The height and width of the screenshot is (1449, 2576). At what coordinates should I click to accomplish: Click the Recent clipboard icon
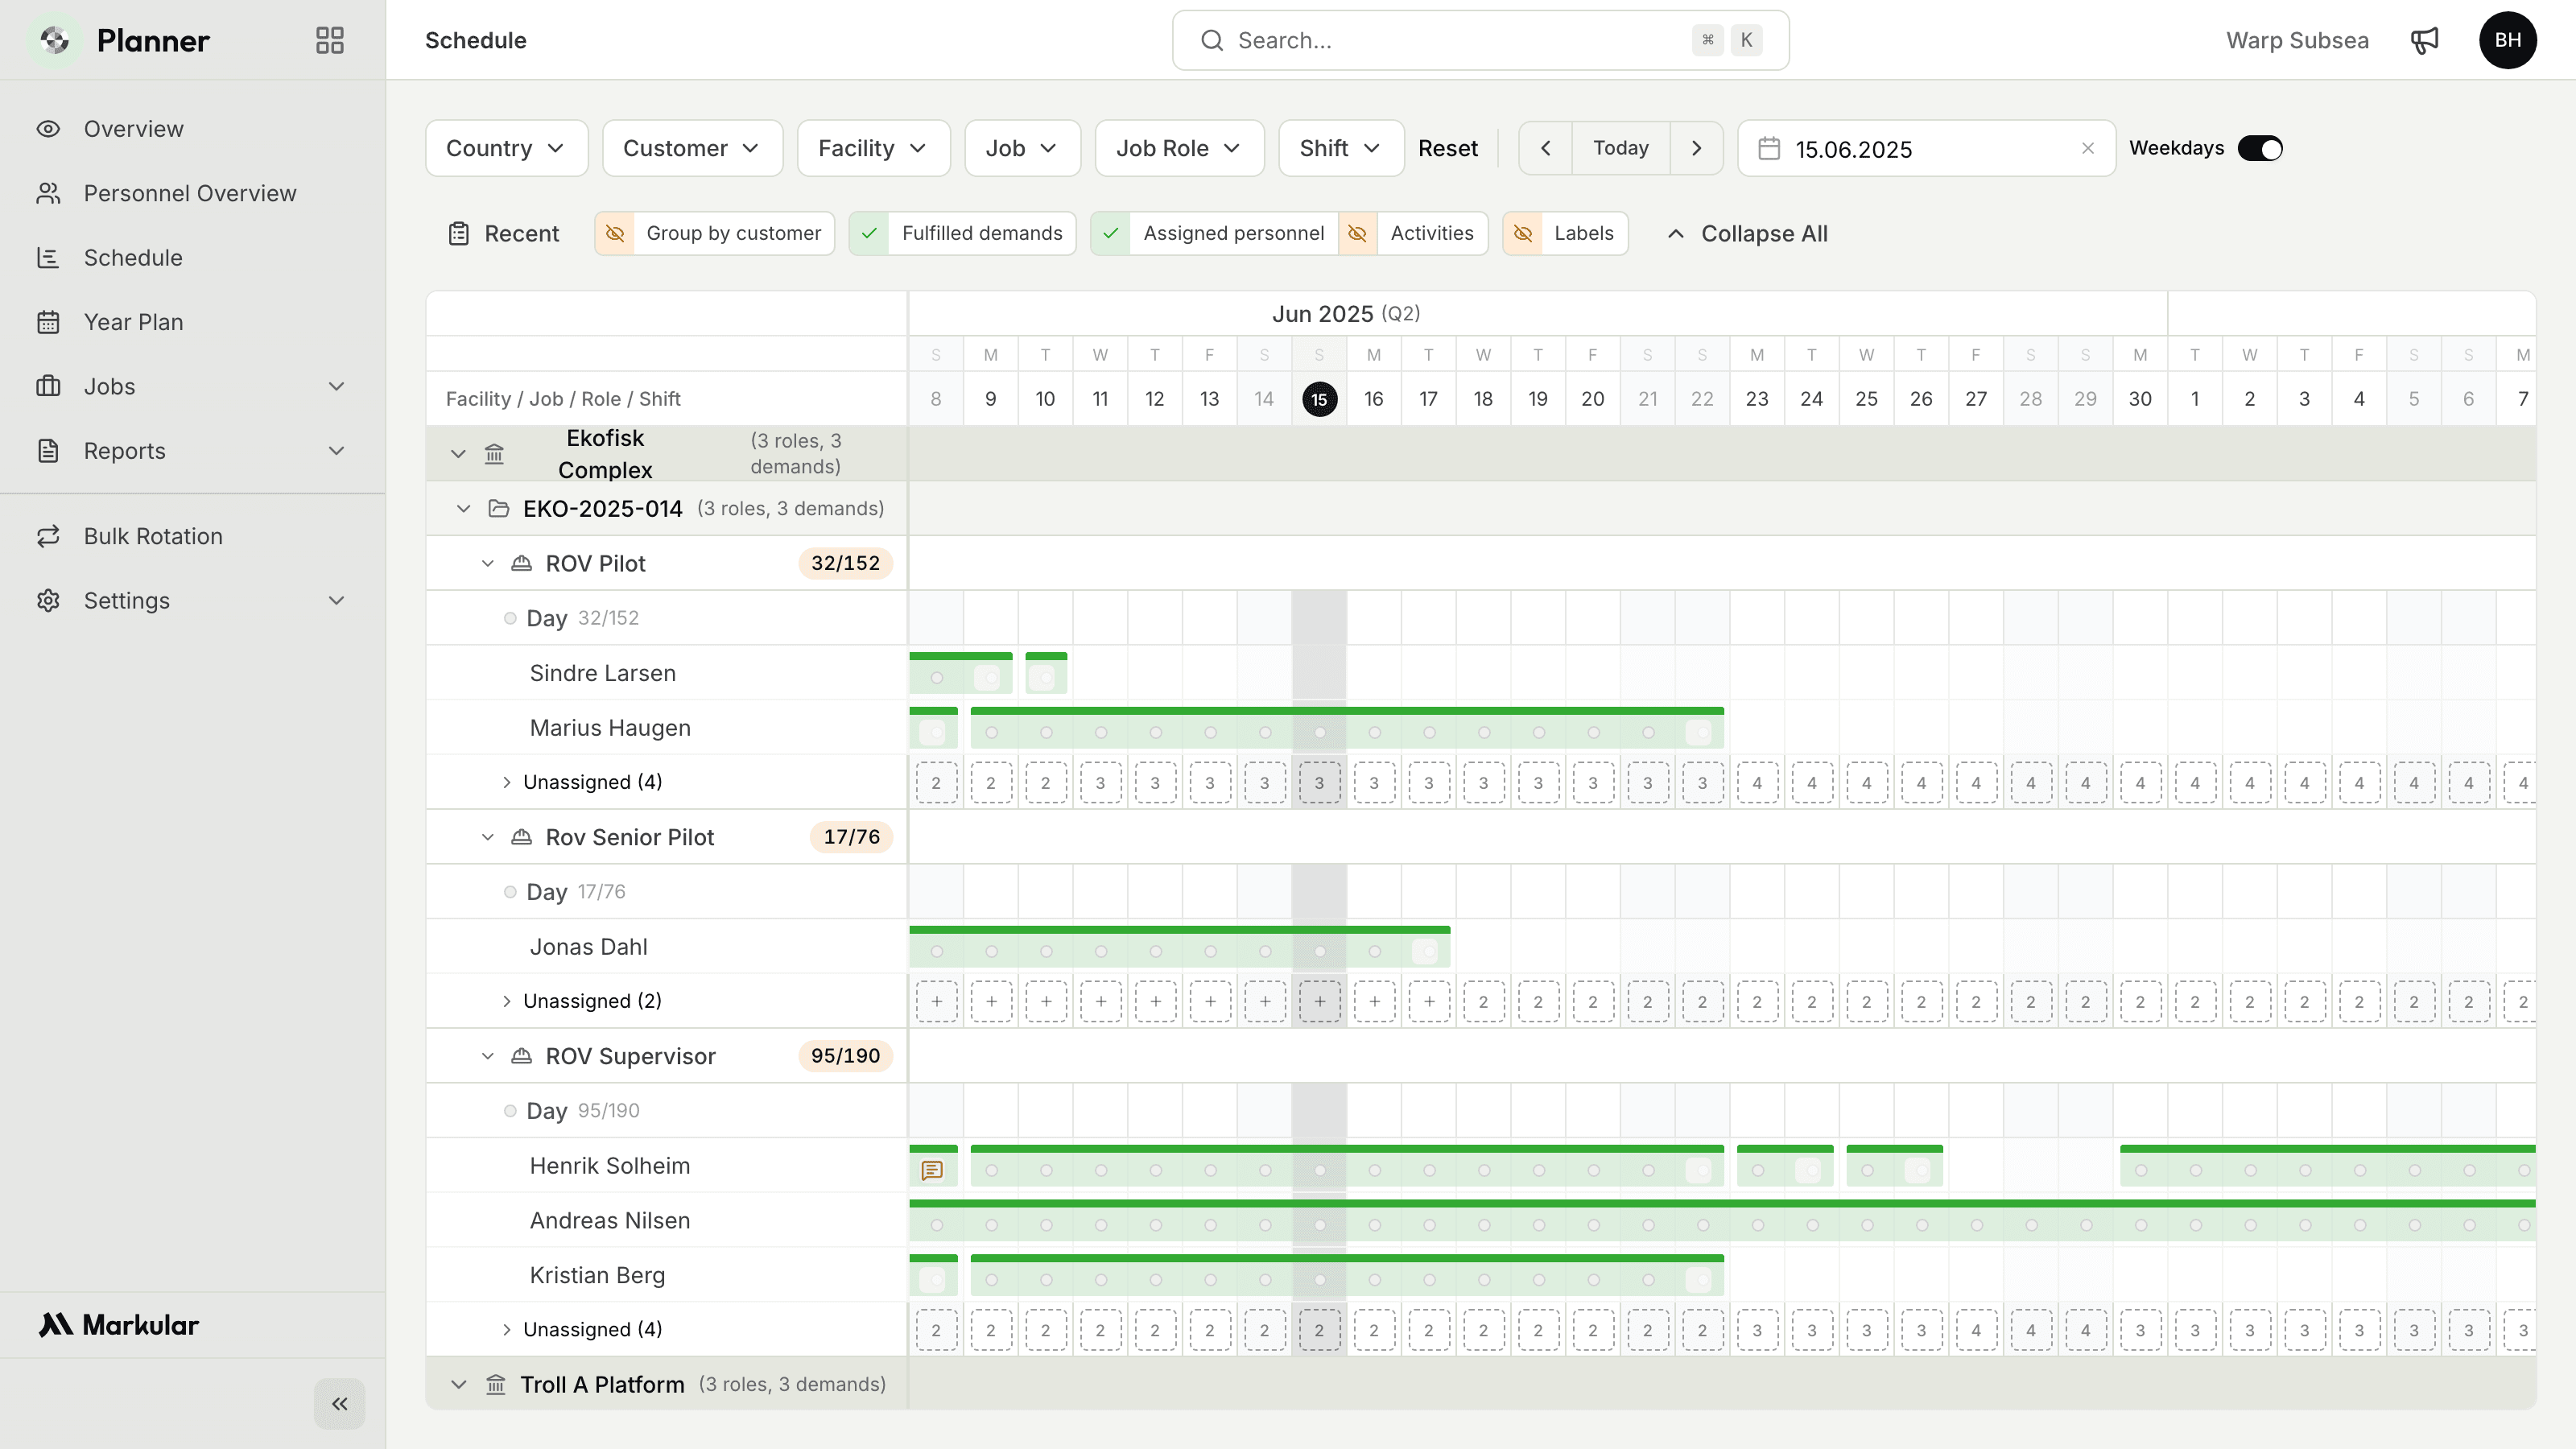[x=458, y=234]
